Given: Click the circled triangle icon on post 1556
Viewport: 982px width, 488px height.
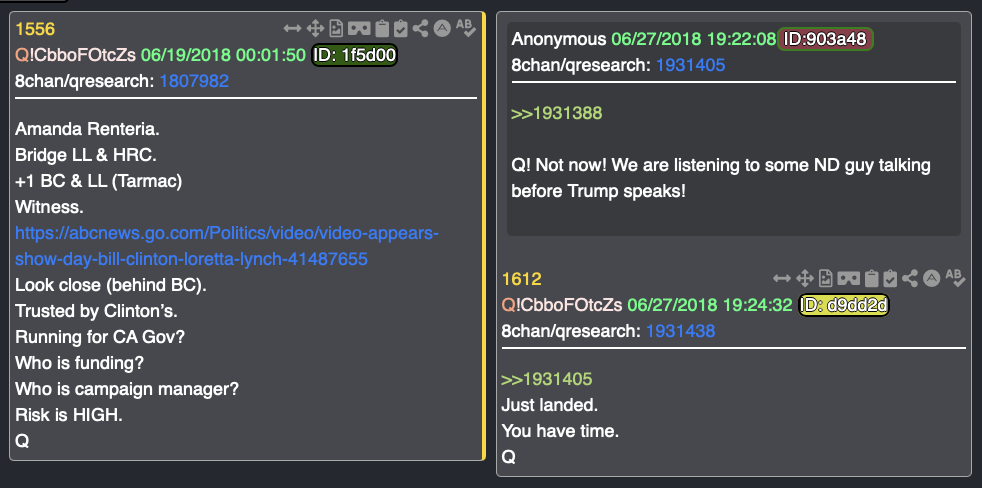Looking at the screenshot, I should [442, 28].
